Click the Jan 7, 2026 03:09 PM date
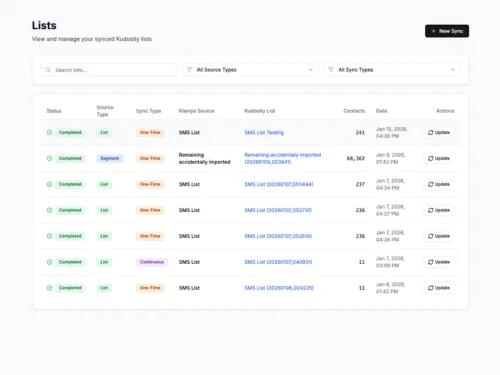This screenshot has width=500, height=375. click(x=390, y=262)
